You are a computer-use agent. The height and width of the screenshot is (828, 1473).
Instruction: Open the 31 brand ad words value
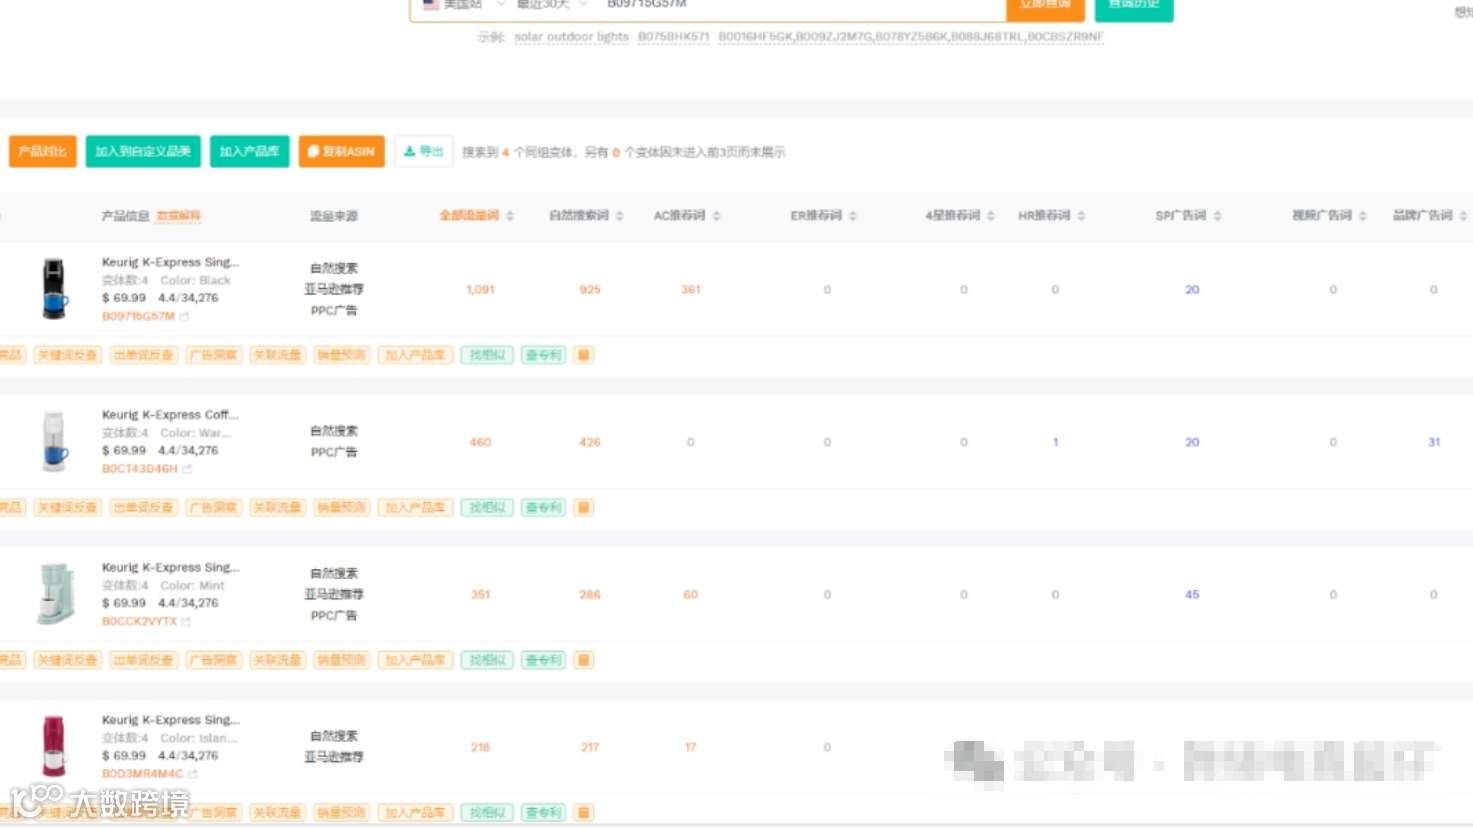1434,442
